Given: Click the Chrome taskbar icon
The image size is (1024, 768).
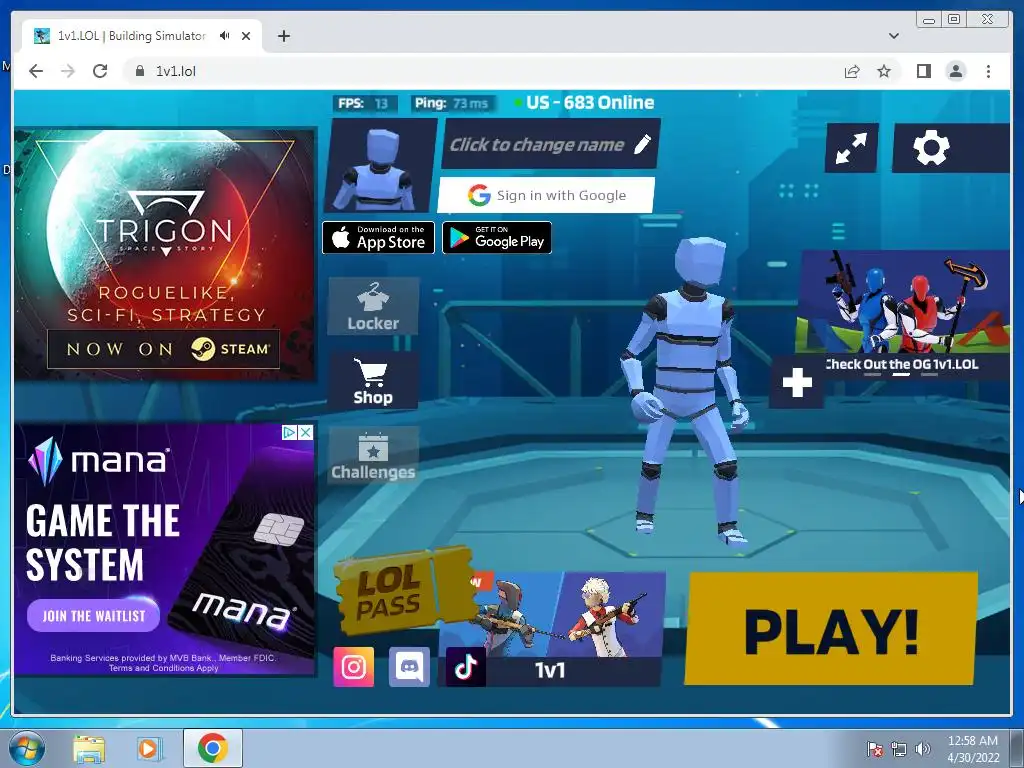Looking at the screenshot, I should (213, 748).
